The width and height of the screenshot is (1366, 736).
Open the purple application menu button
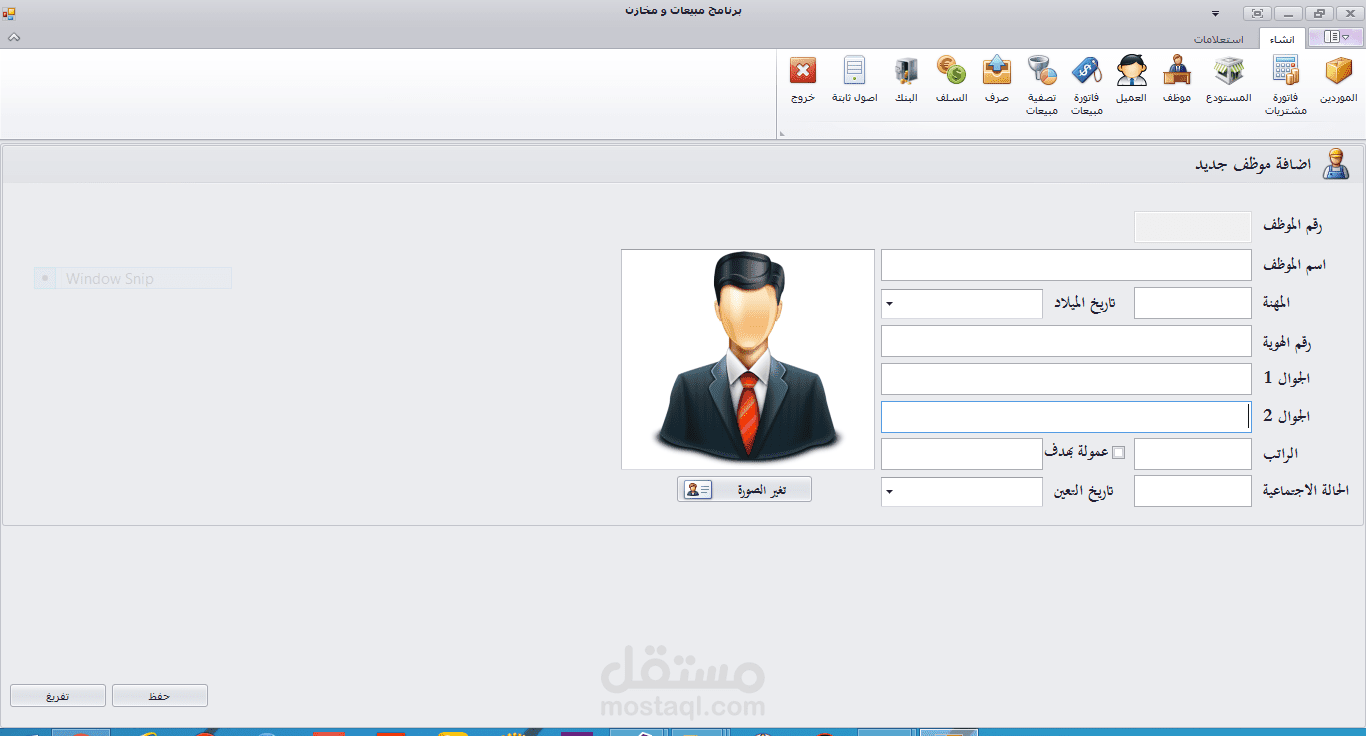pos(1335,37)
